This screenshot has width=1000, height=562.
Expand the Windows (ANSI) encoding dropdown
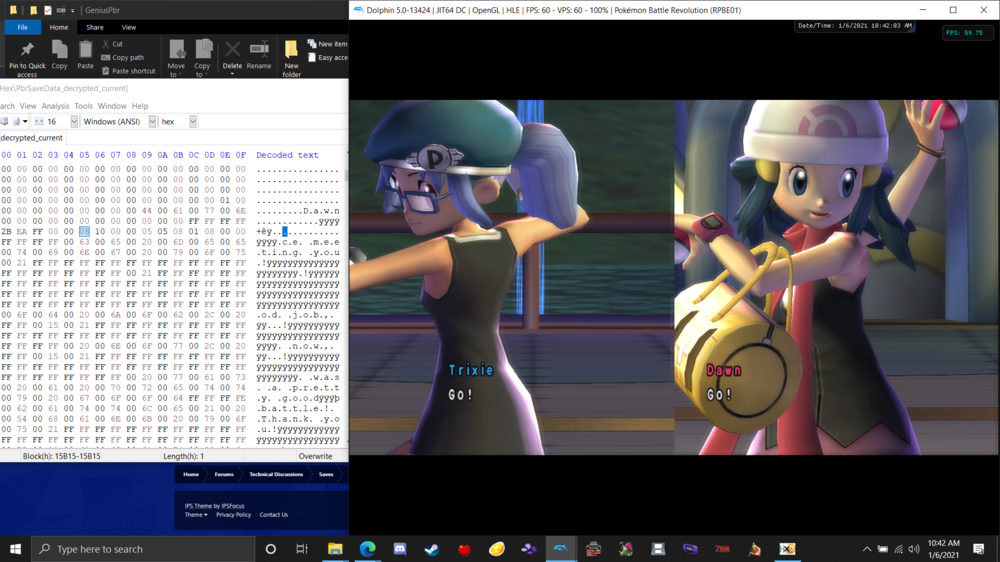(x=152, y=121)
